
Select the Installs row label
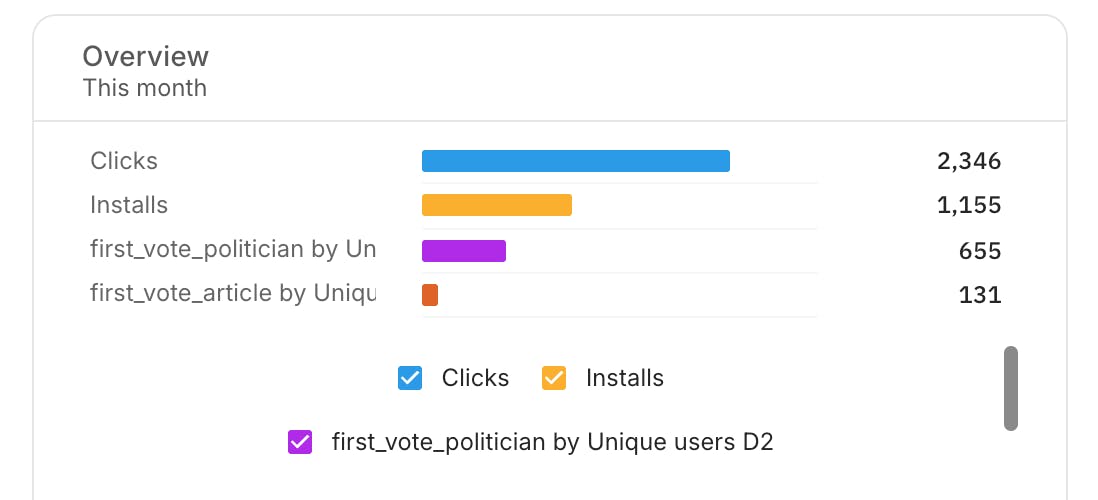tap(129, 205)
